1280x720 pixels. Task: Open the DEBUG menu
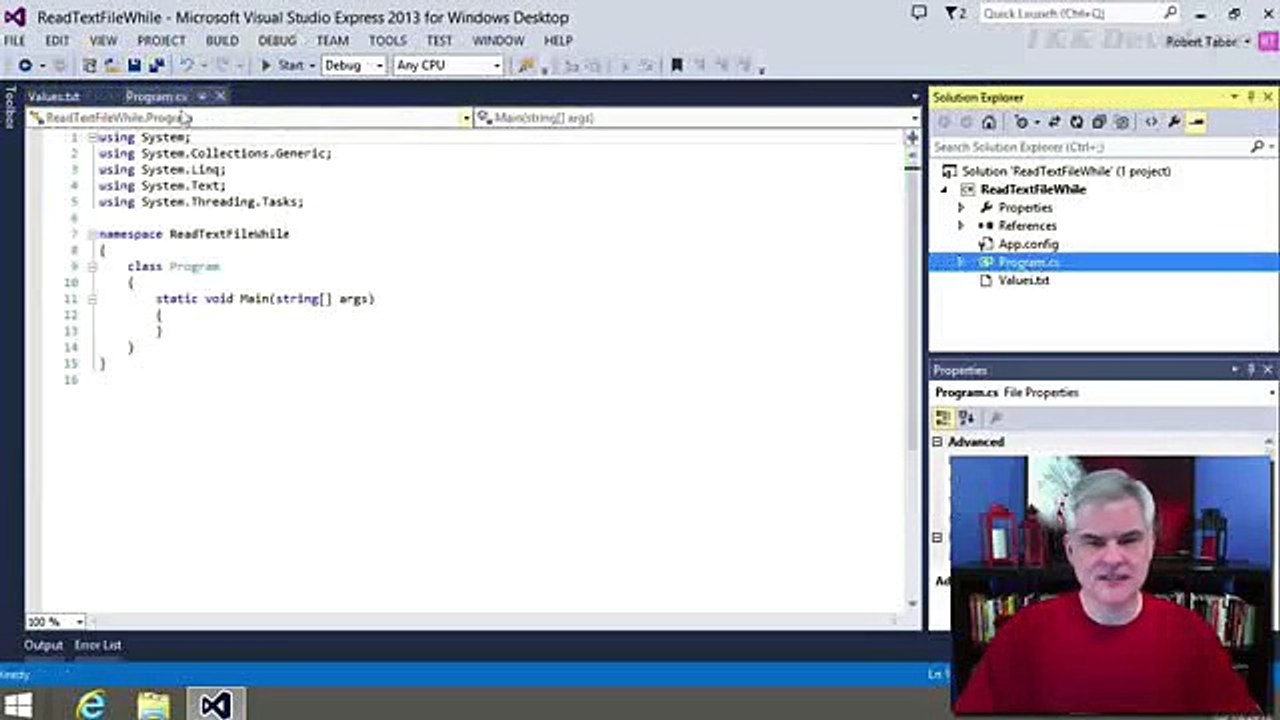coord(277,41)
